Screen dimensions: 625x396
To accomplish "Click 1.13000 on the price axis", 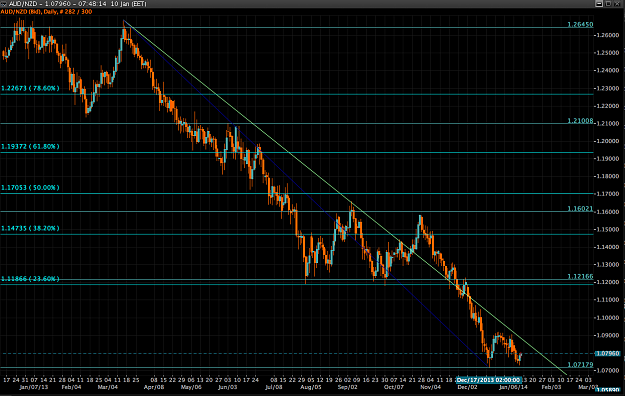I will coord(607,264).
